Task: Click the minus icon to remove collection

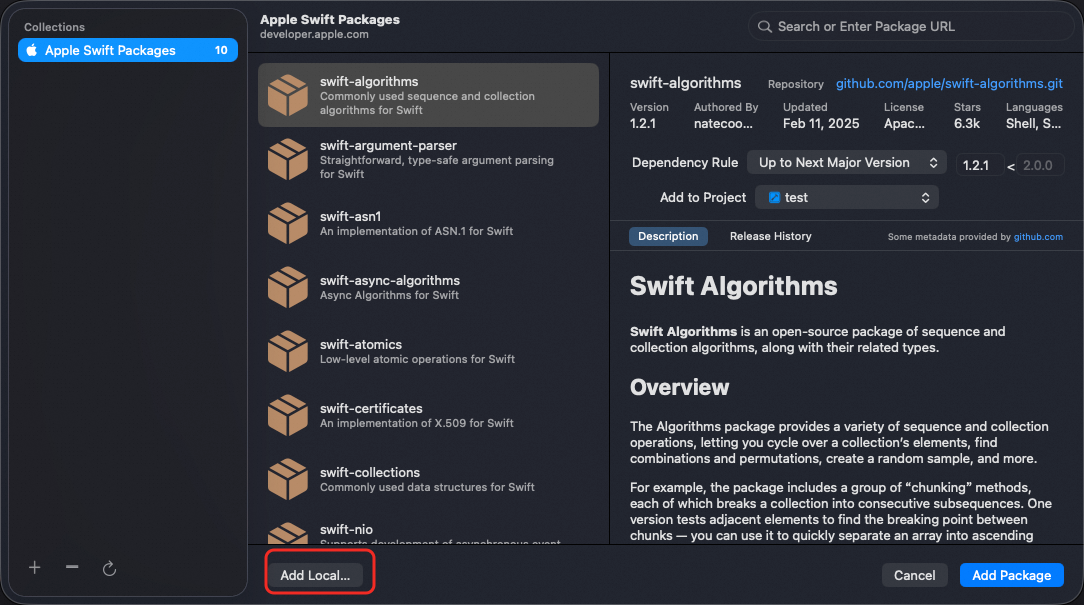Action: click(x=72, y=568)
